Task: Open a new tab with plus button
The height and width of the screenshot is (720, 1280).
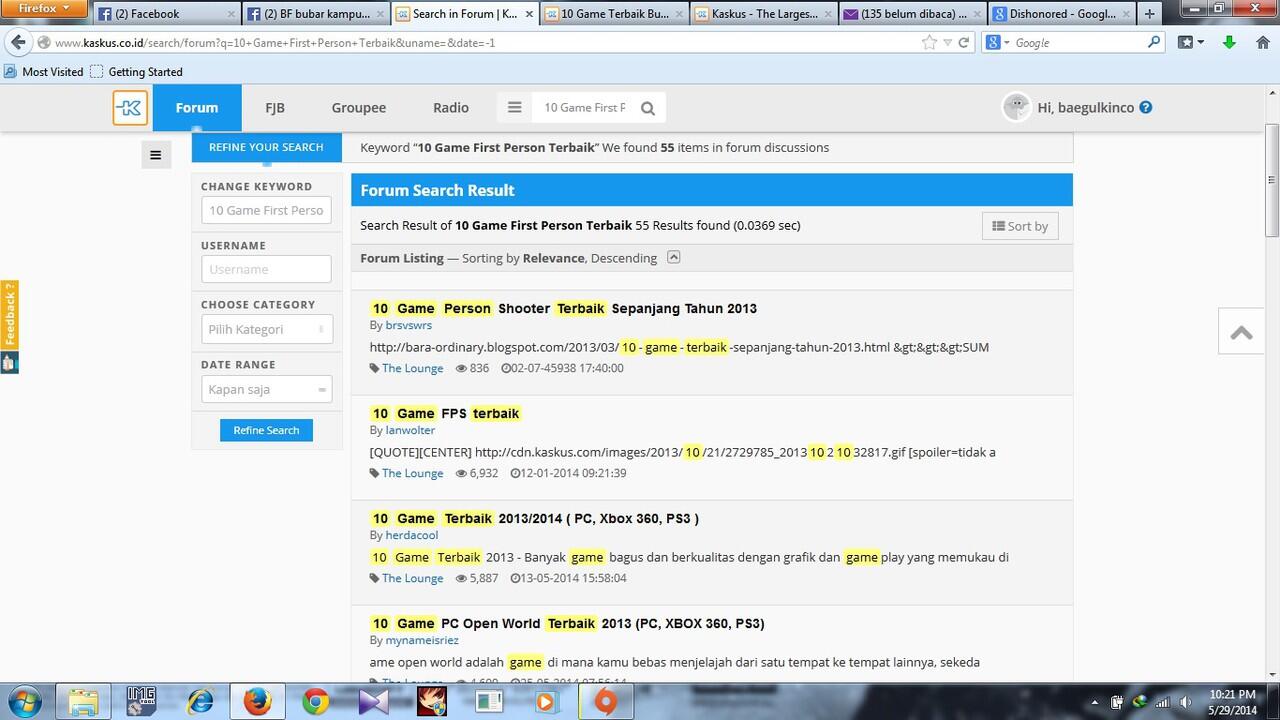Action: 1149,14
